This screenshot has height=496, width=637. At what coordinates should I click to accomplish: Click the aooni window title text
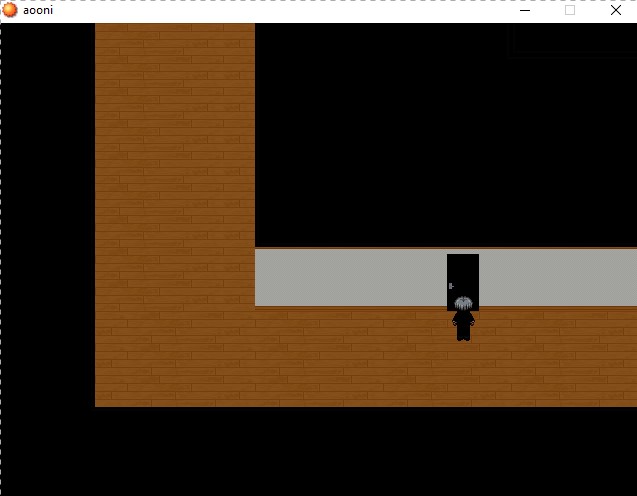38,10
